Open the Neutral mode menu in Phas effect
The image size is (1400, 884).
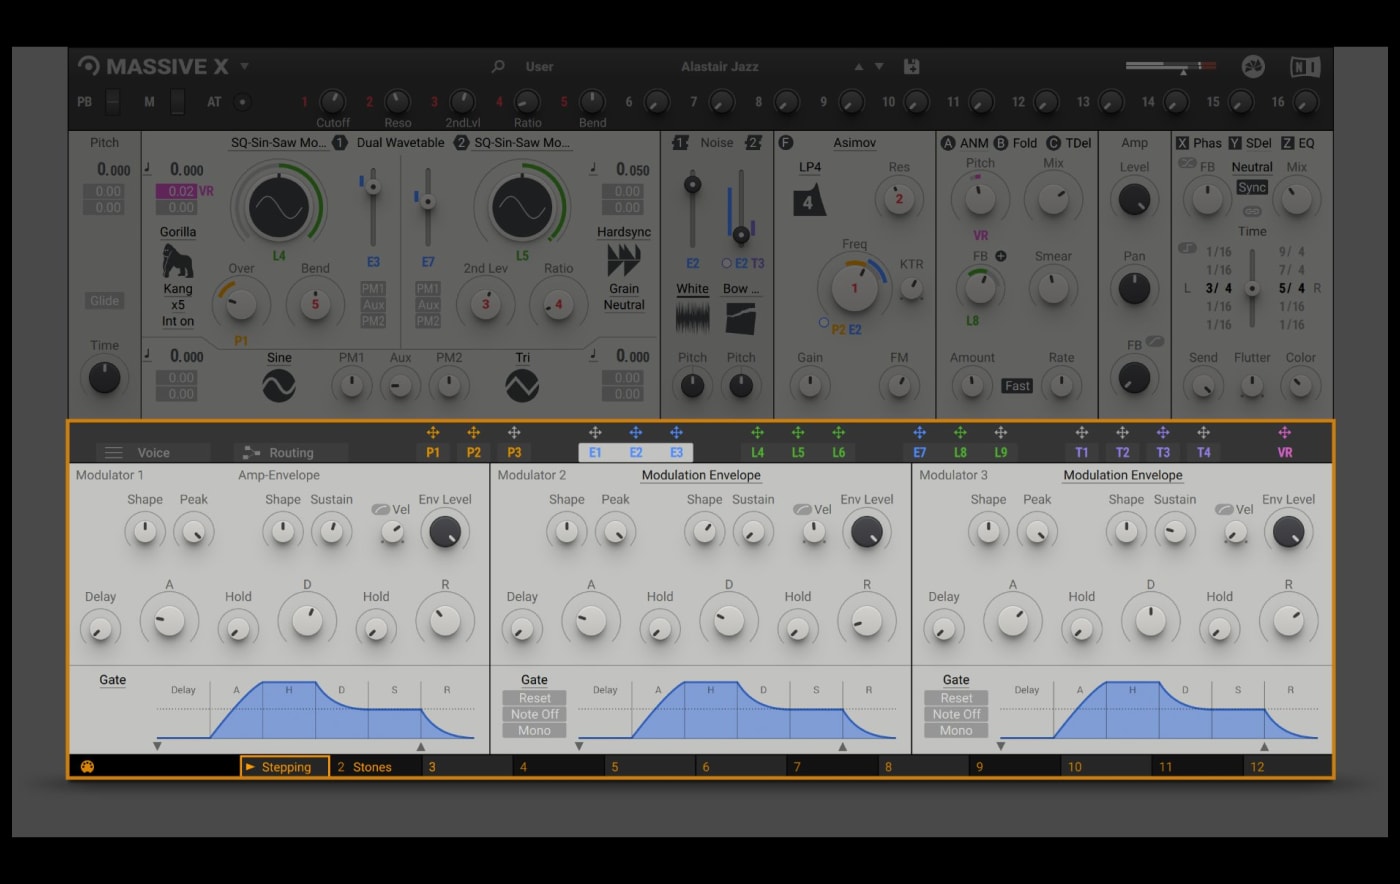coord(1252,167)
